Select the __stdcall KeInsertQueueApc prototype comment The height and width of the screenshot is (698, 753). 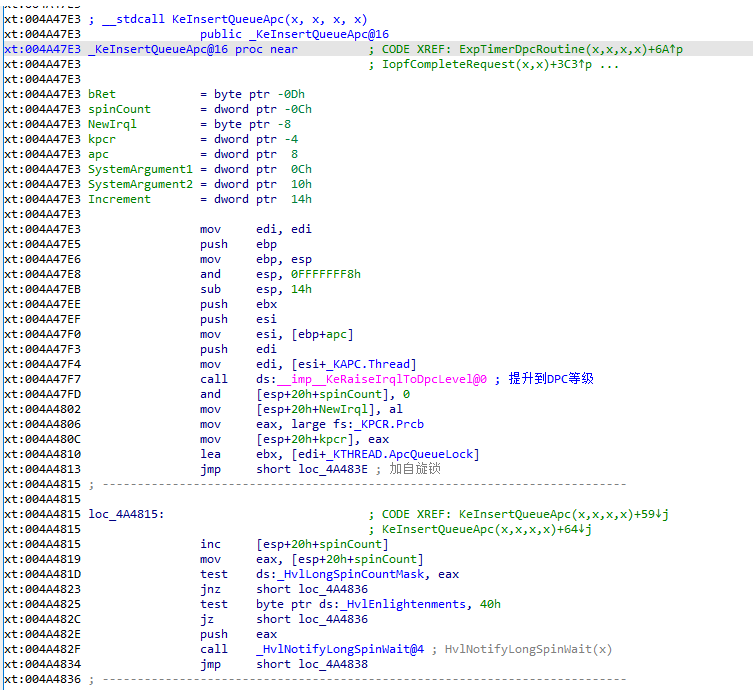click(x=228, y=19)
